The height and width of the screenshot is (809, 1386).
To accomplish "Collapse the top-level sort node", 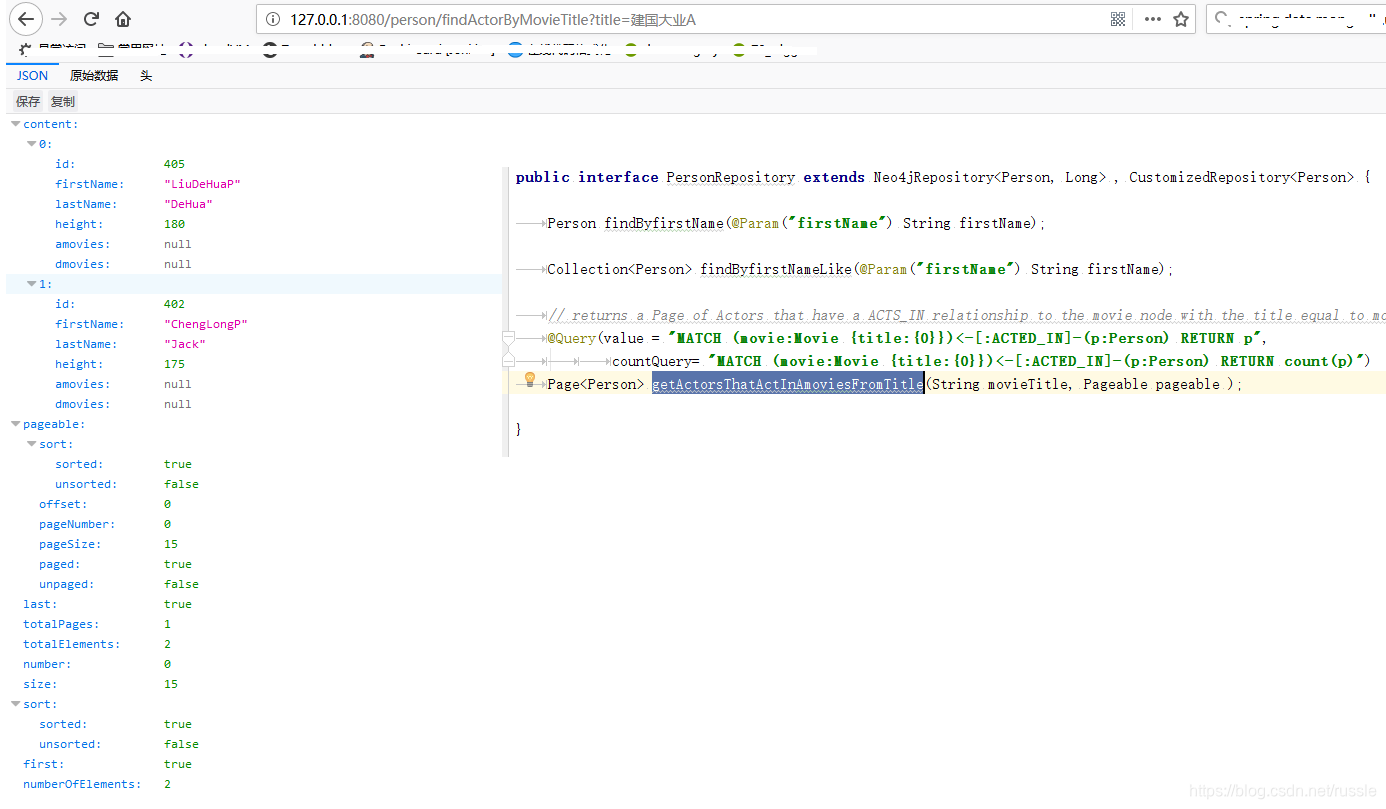I will 15,704.
